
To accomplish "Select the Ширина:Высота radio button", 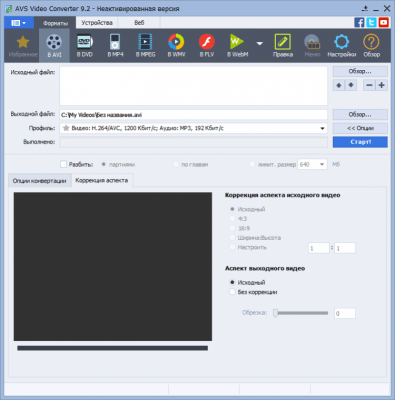I will 232,238.
